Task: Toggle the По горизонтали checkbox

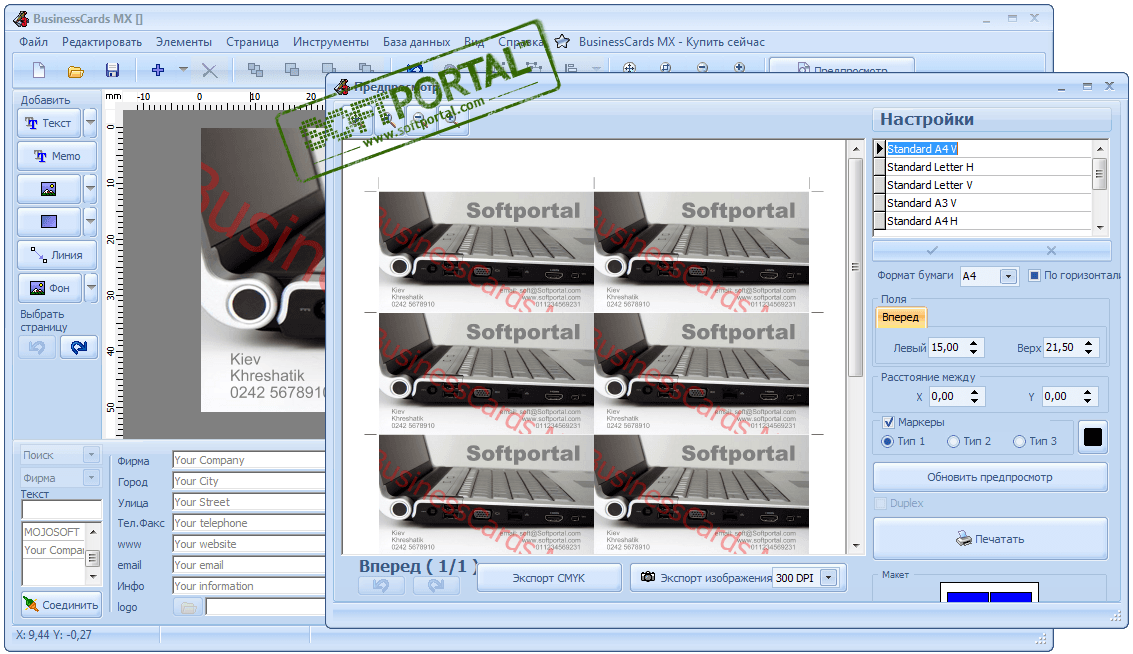Action: 1034,275
